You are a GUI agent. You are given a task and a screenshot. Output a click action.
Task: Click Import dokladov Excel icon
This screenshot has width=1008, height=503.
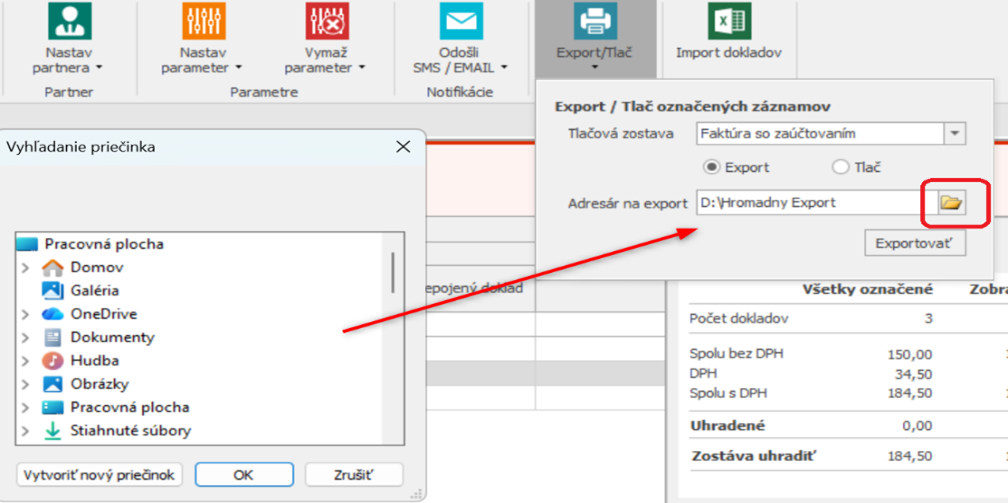(x=729, y=22)
